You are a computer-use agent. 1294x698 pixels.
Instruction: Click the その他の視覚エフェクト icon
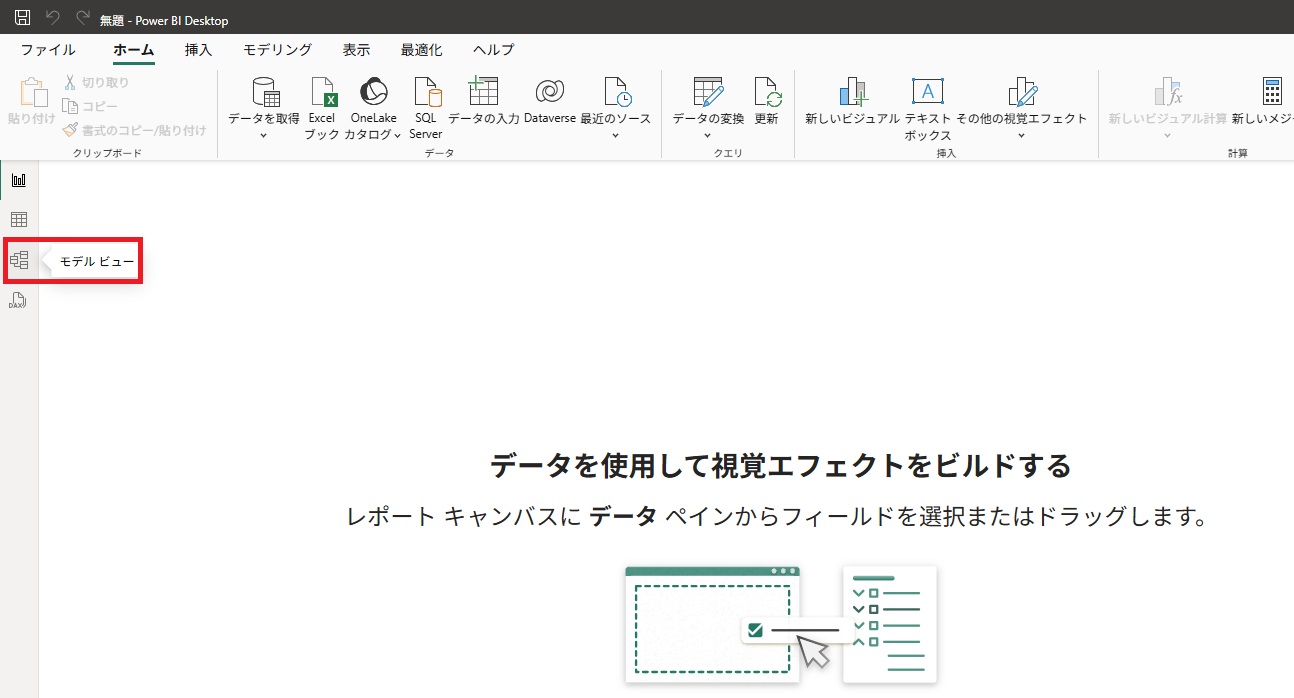coord(1022,92)
